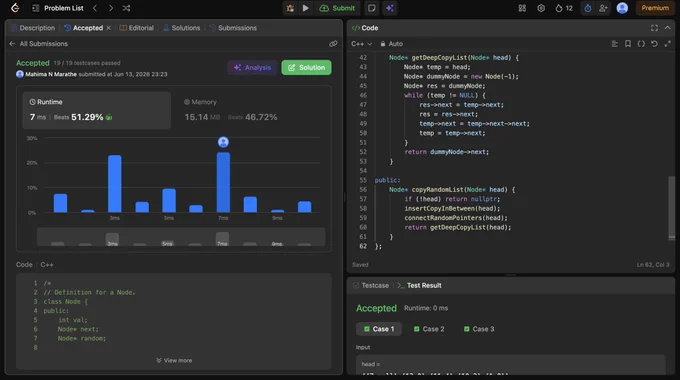680x380 pixels.
Task: Go to the previous problem arrow
Action: point(95,8)
